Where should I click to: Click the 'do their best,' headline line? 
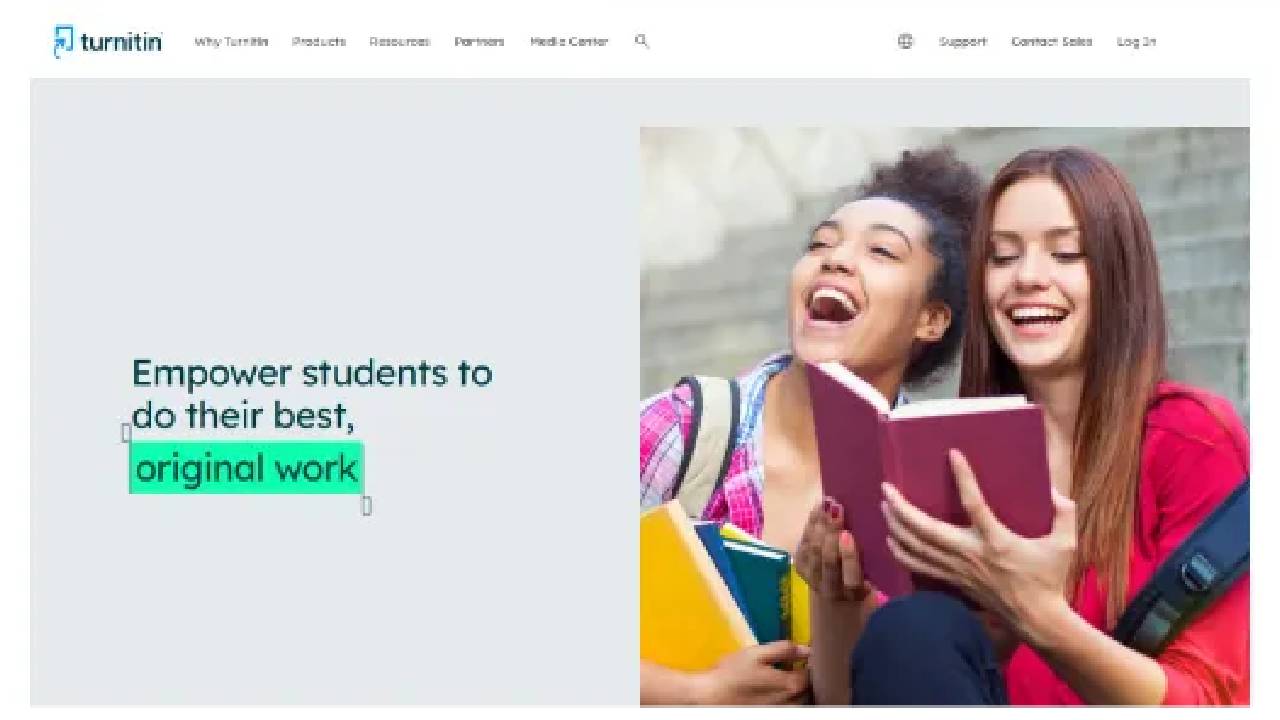[x=244, y=415]
